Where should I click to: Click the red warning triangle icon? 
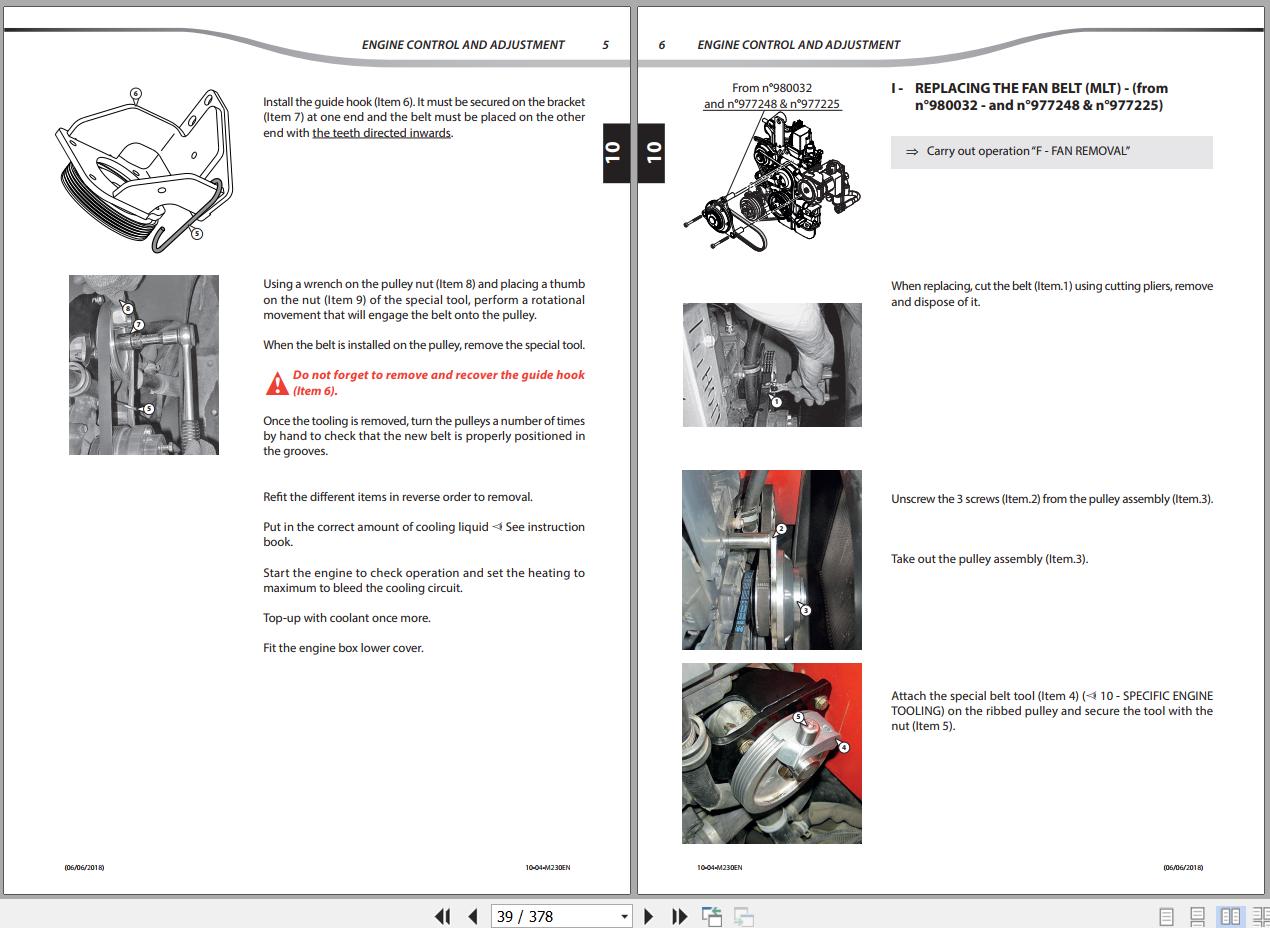pyautogui.click(x=277, y=383)
